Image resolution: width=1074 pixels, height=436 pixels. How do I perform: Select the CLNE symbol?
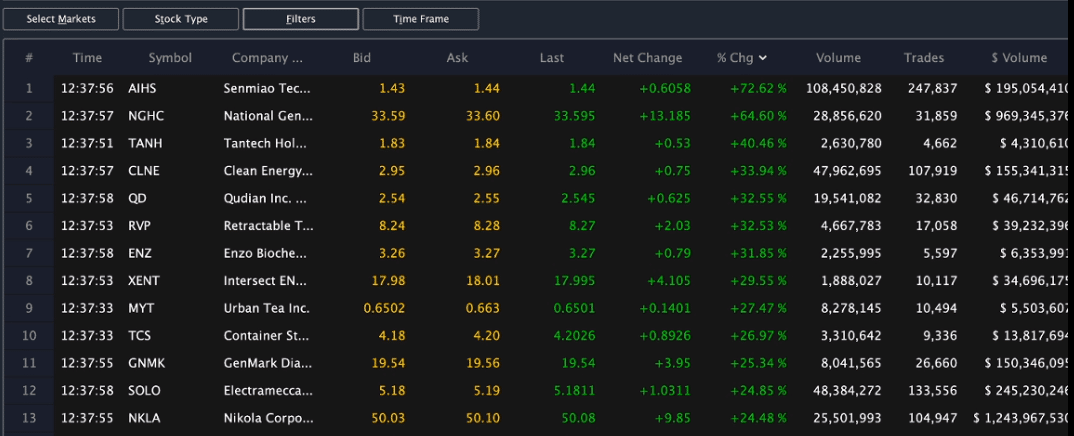pyautogui.click(x=144, y=170)
